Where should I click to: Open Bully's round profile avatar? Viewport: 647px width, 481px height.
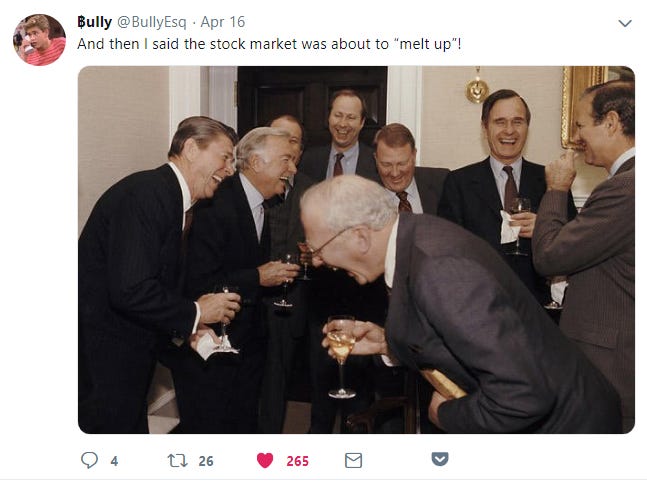click(40, 40)
